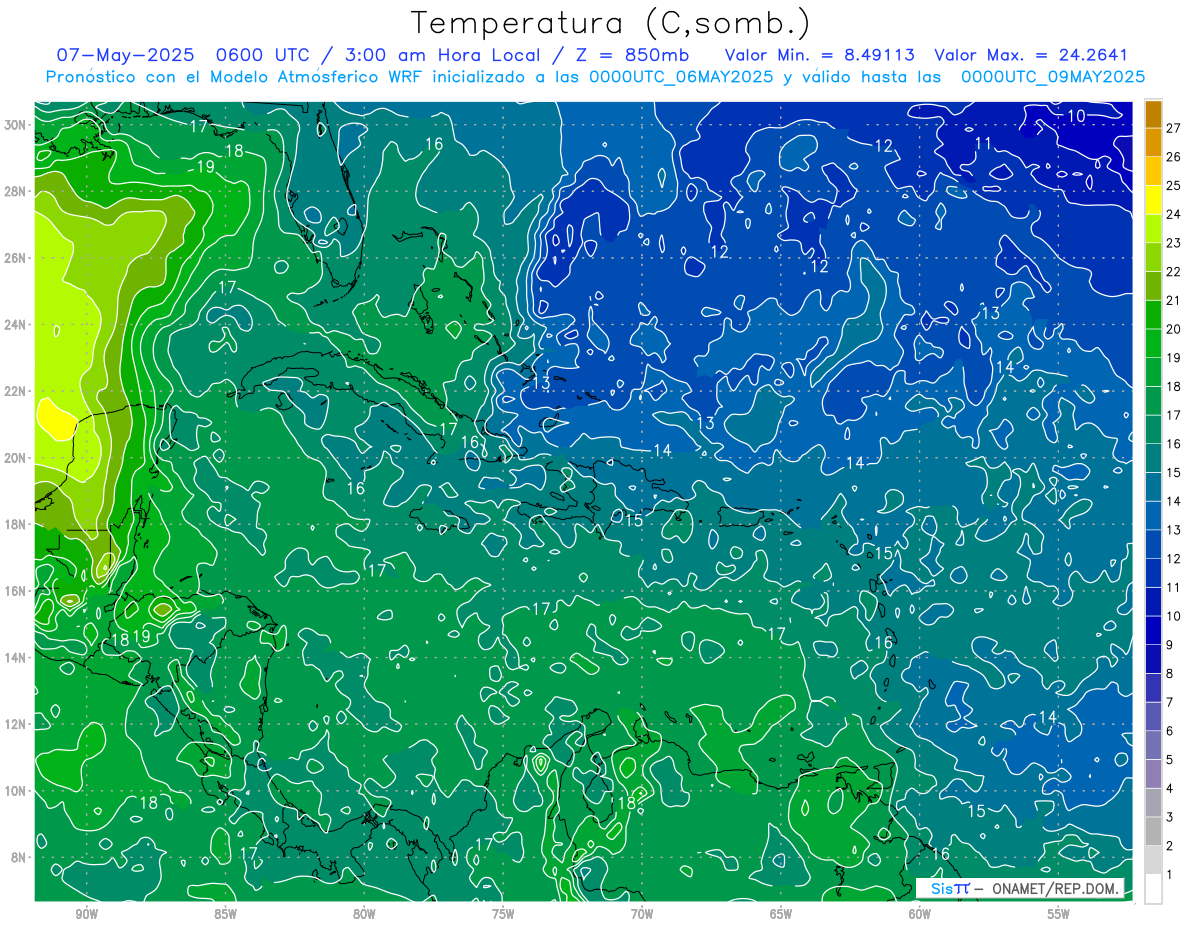Image resolution: width=1200 pixels, height=927 pixels.
Task: Click the '28N' latitude axis label
Action: 15,191
